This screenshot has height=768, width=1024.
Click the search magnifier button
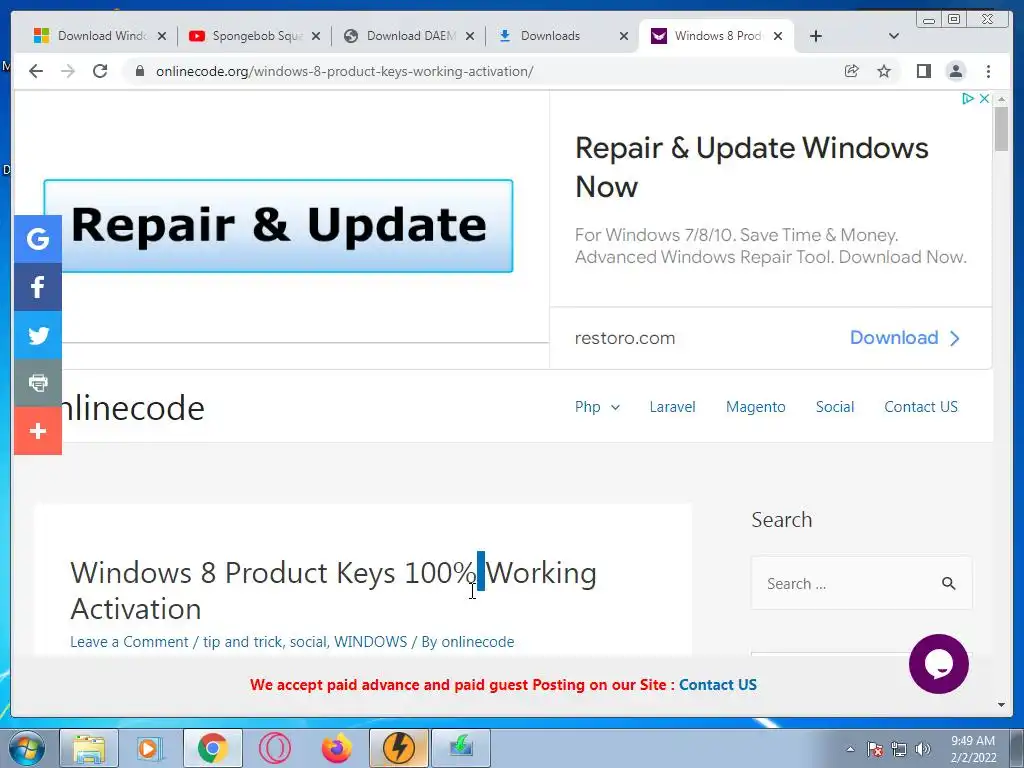click(x=948, y=583)
